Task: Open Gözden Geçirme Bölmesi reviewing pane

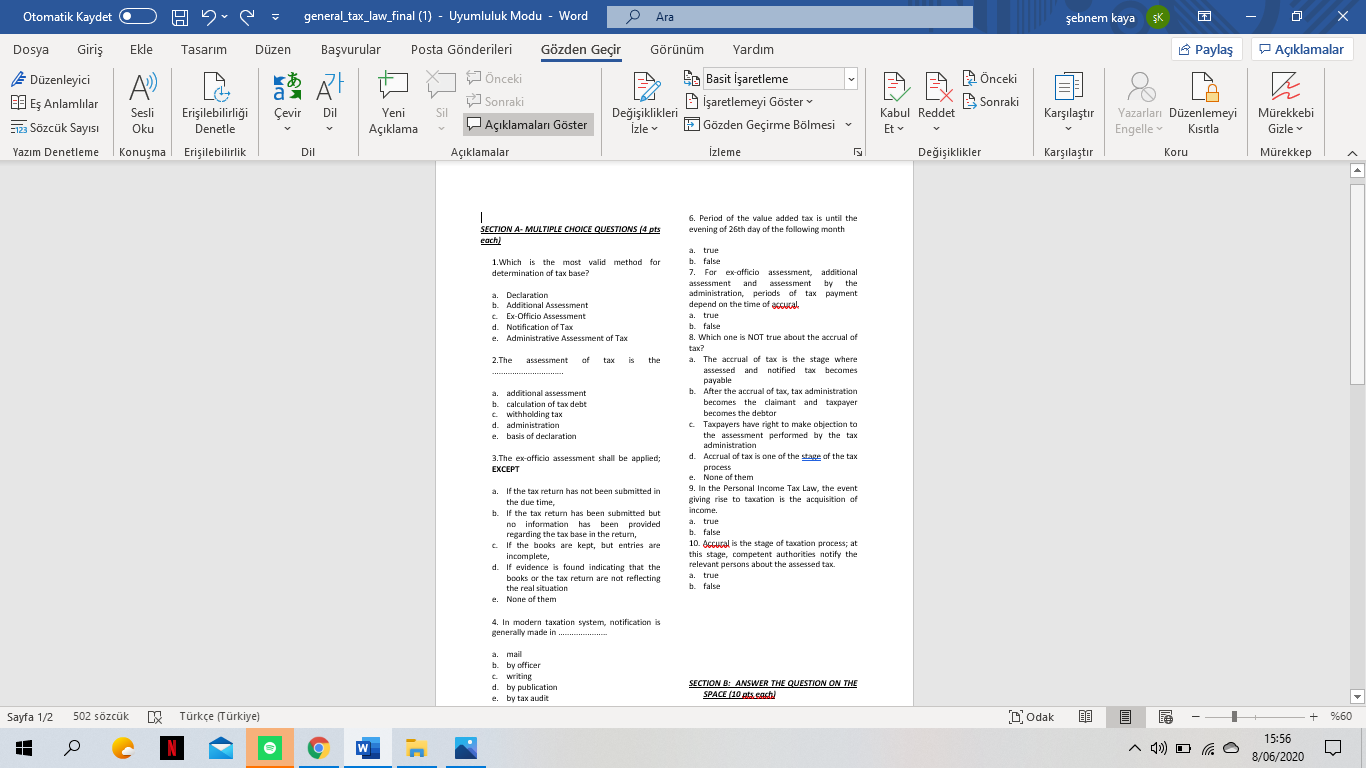Action: pyautogui.click(x=760, y=125)
